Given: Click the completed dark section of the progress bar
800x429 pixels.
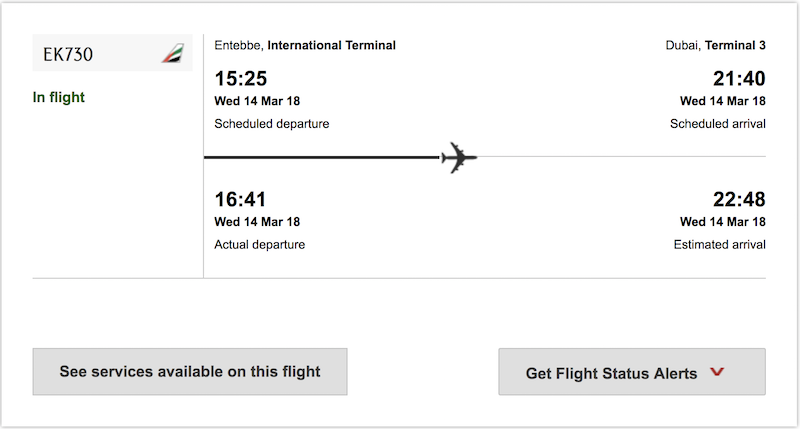Looking at the screenshot, I should tap(322, 158).
